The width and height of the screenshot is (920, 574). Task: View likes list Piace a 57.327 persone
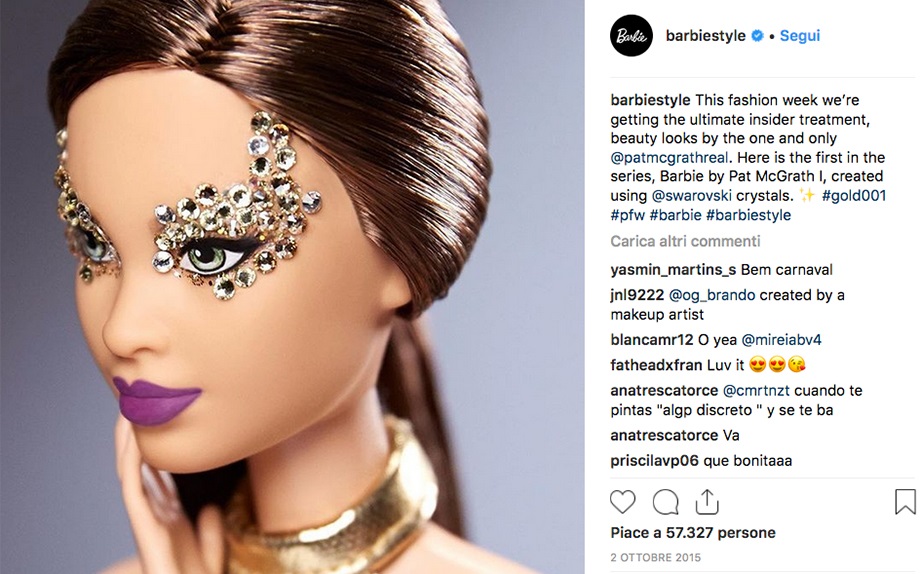(693, 532)
